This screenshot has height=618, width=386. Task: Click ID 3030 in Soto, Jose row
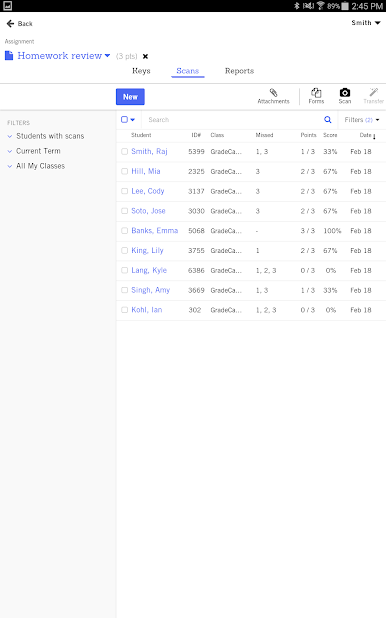[x=196, y=211]
